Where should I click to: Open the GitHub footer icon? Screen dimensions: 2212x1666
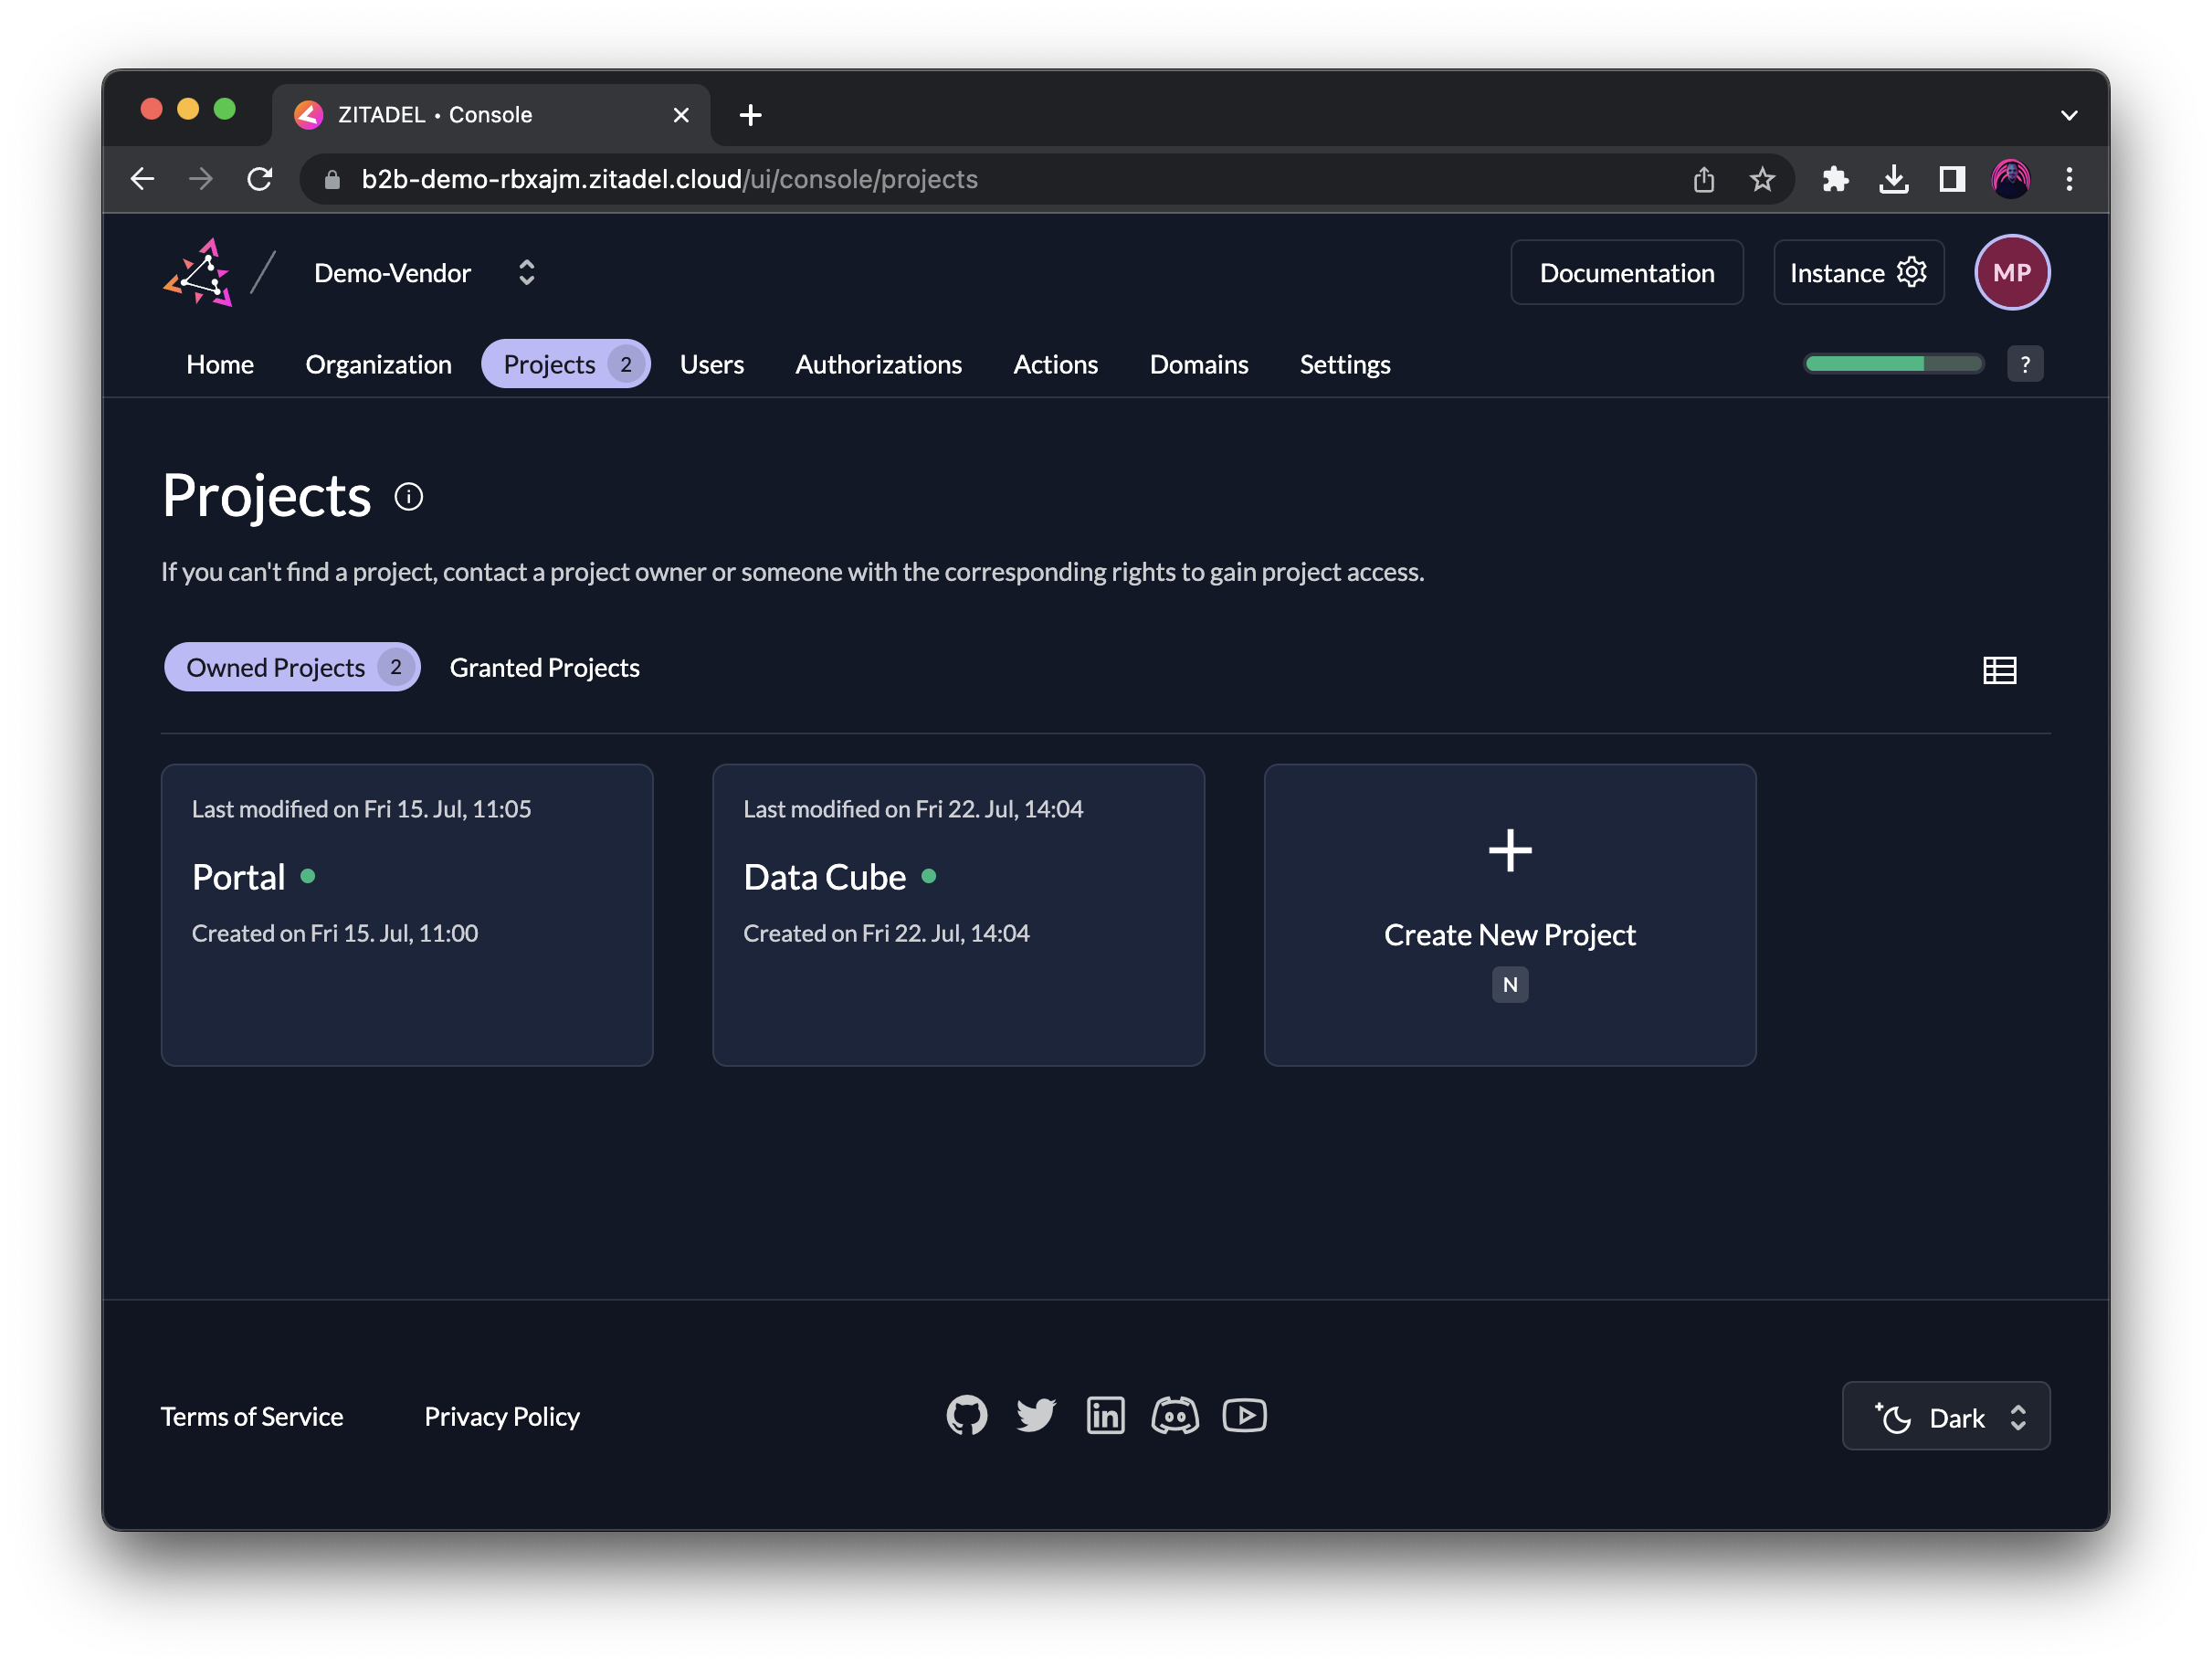(x=966, y=1415)
